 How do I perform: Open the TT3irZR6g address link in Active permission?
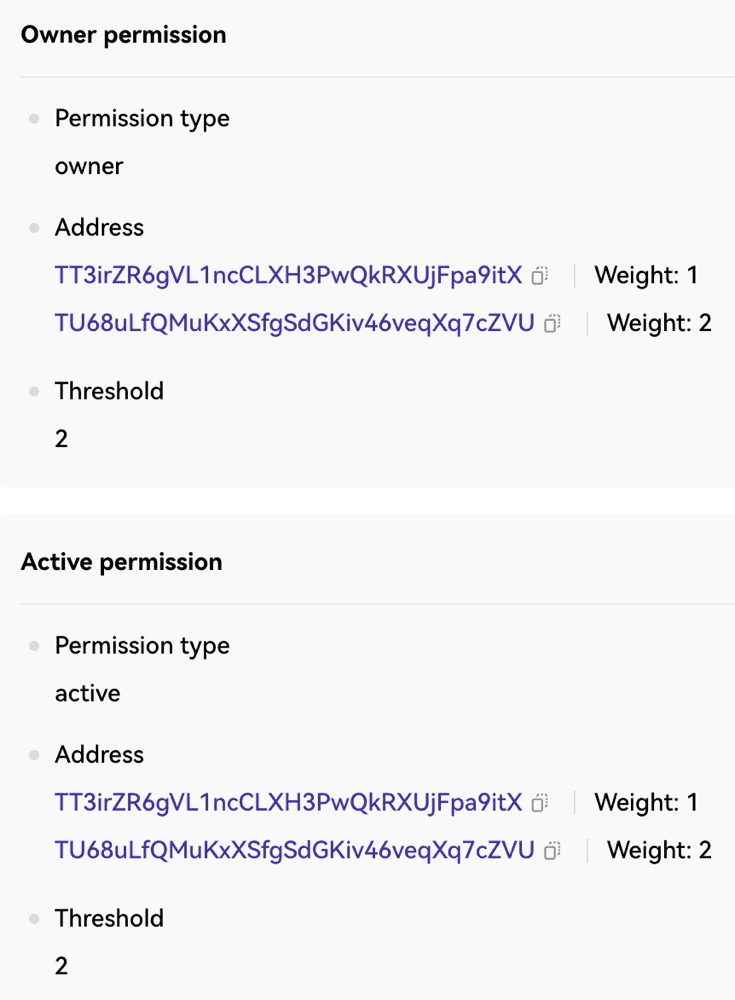288,802
